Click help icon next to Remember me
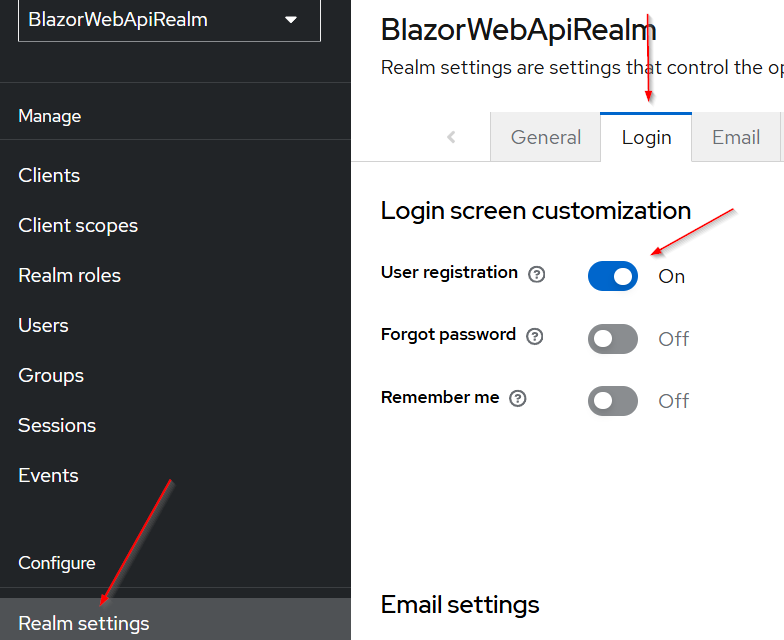Image resolution: width=784 pixels, height=640 pixels. (x=518, y=398)
